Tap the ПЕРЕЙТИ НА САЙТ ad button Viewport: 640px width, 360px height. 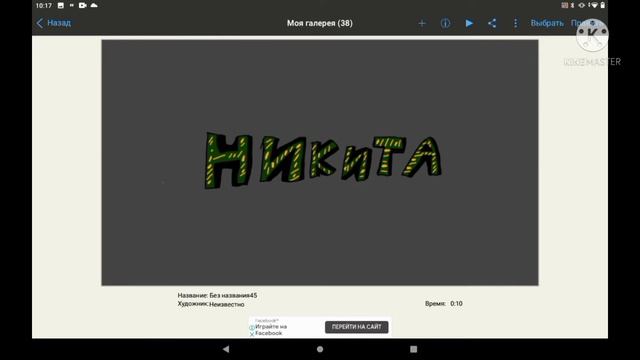point(356,327)
